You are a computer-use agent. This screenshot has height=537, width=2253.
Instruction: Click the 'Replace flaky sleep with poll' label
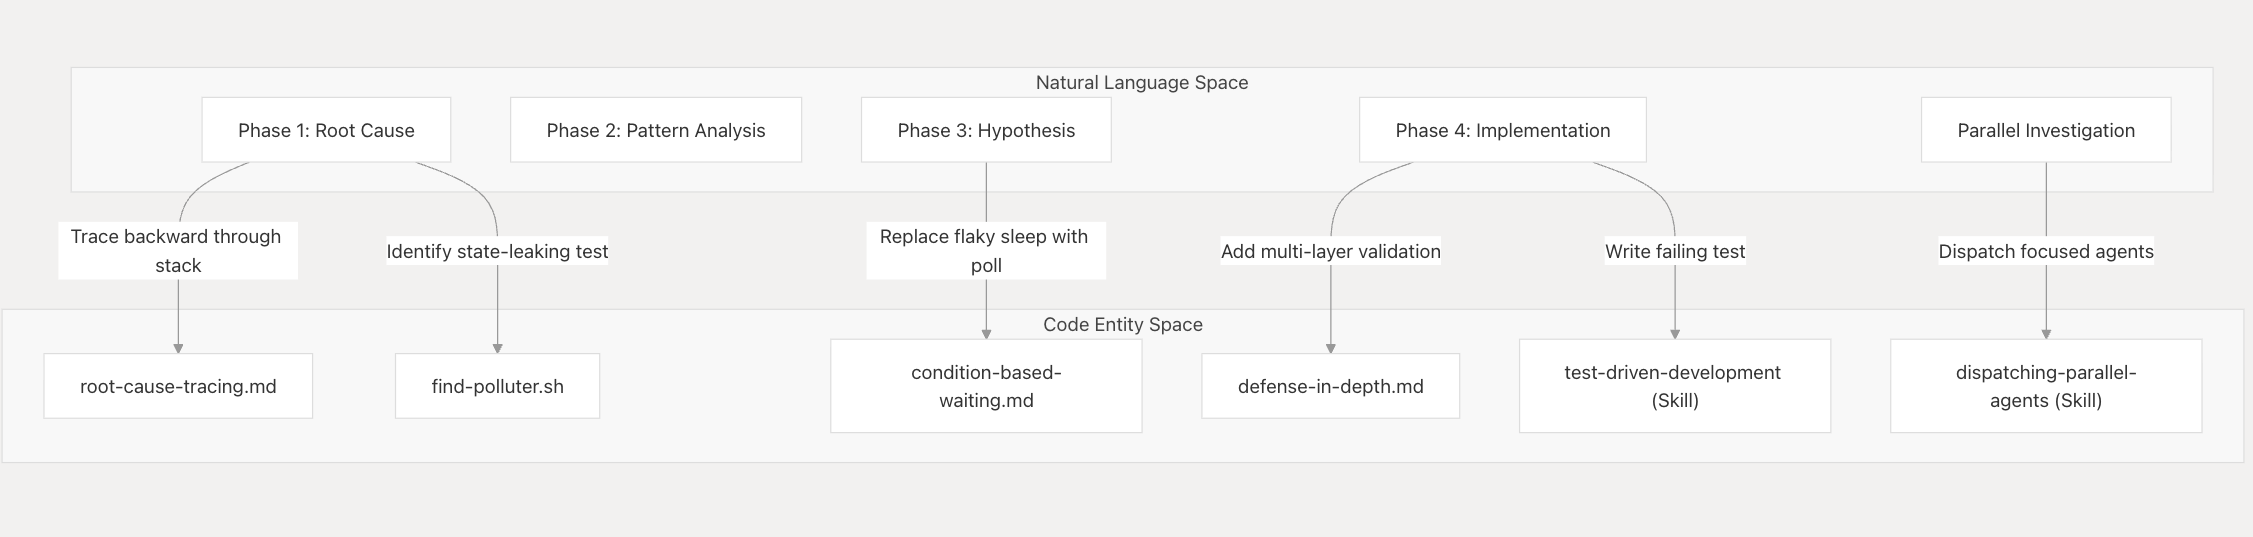click(986, 251)
